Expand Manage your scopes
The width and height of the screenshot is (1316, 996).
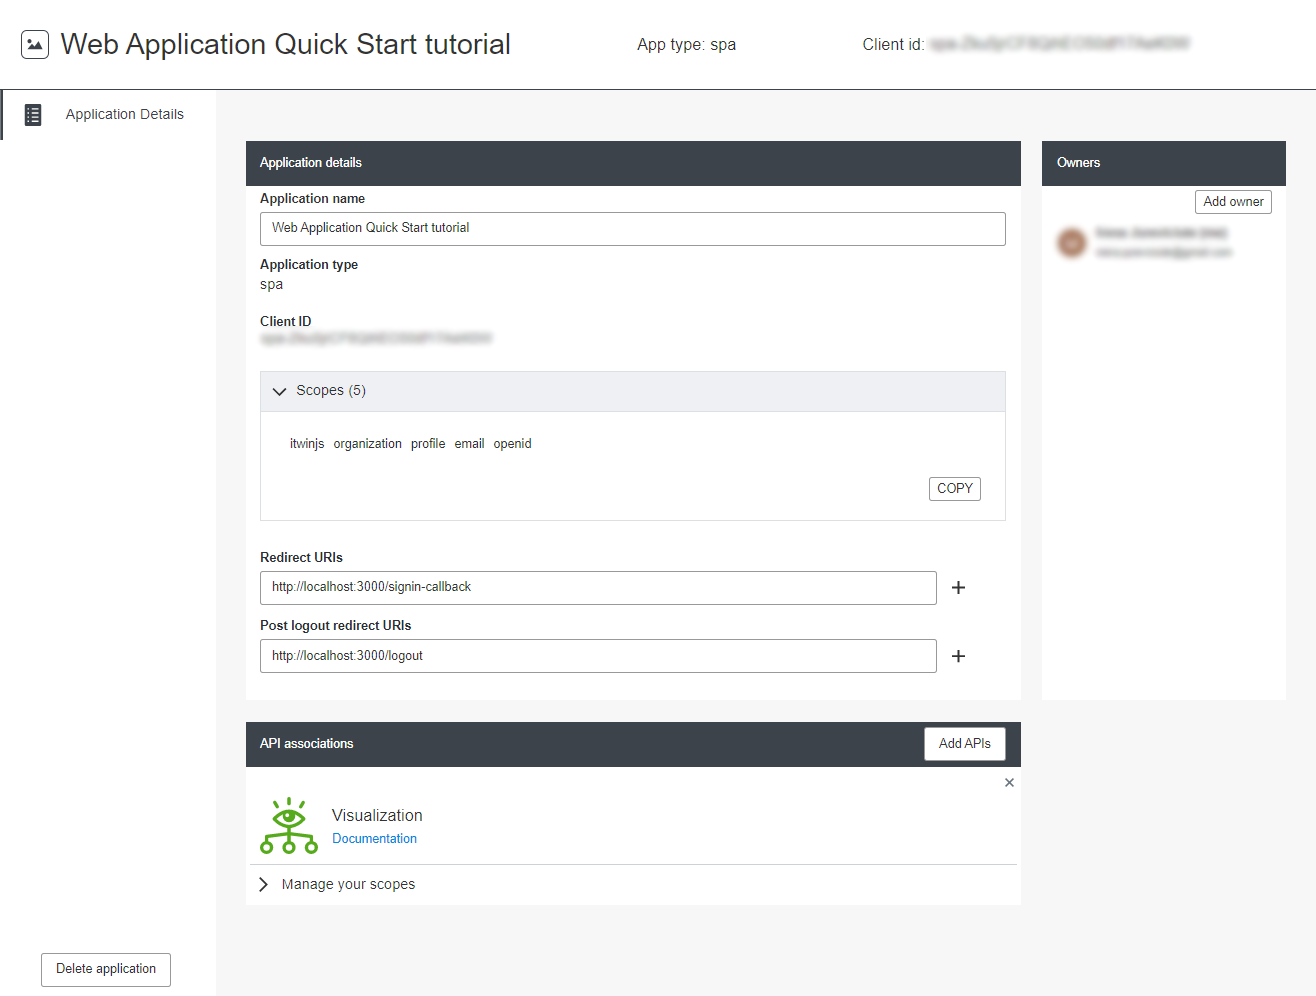[x=348, y=885]
